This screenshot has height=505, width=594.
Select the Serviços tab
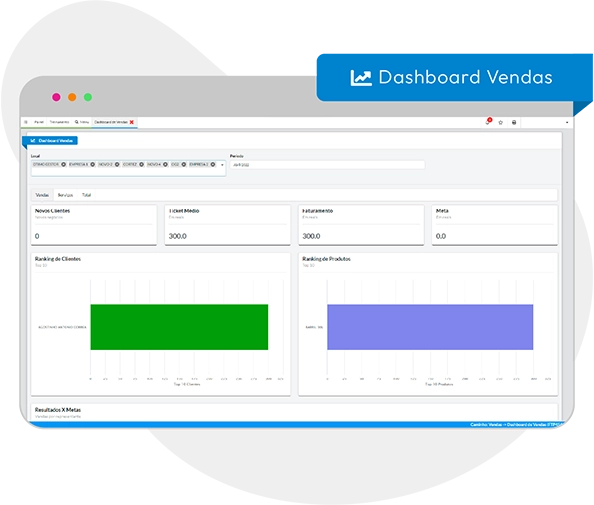click(65, 195)
